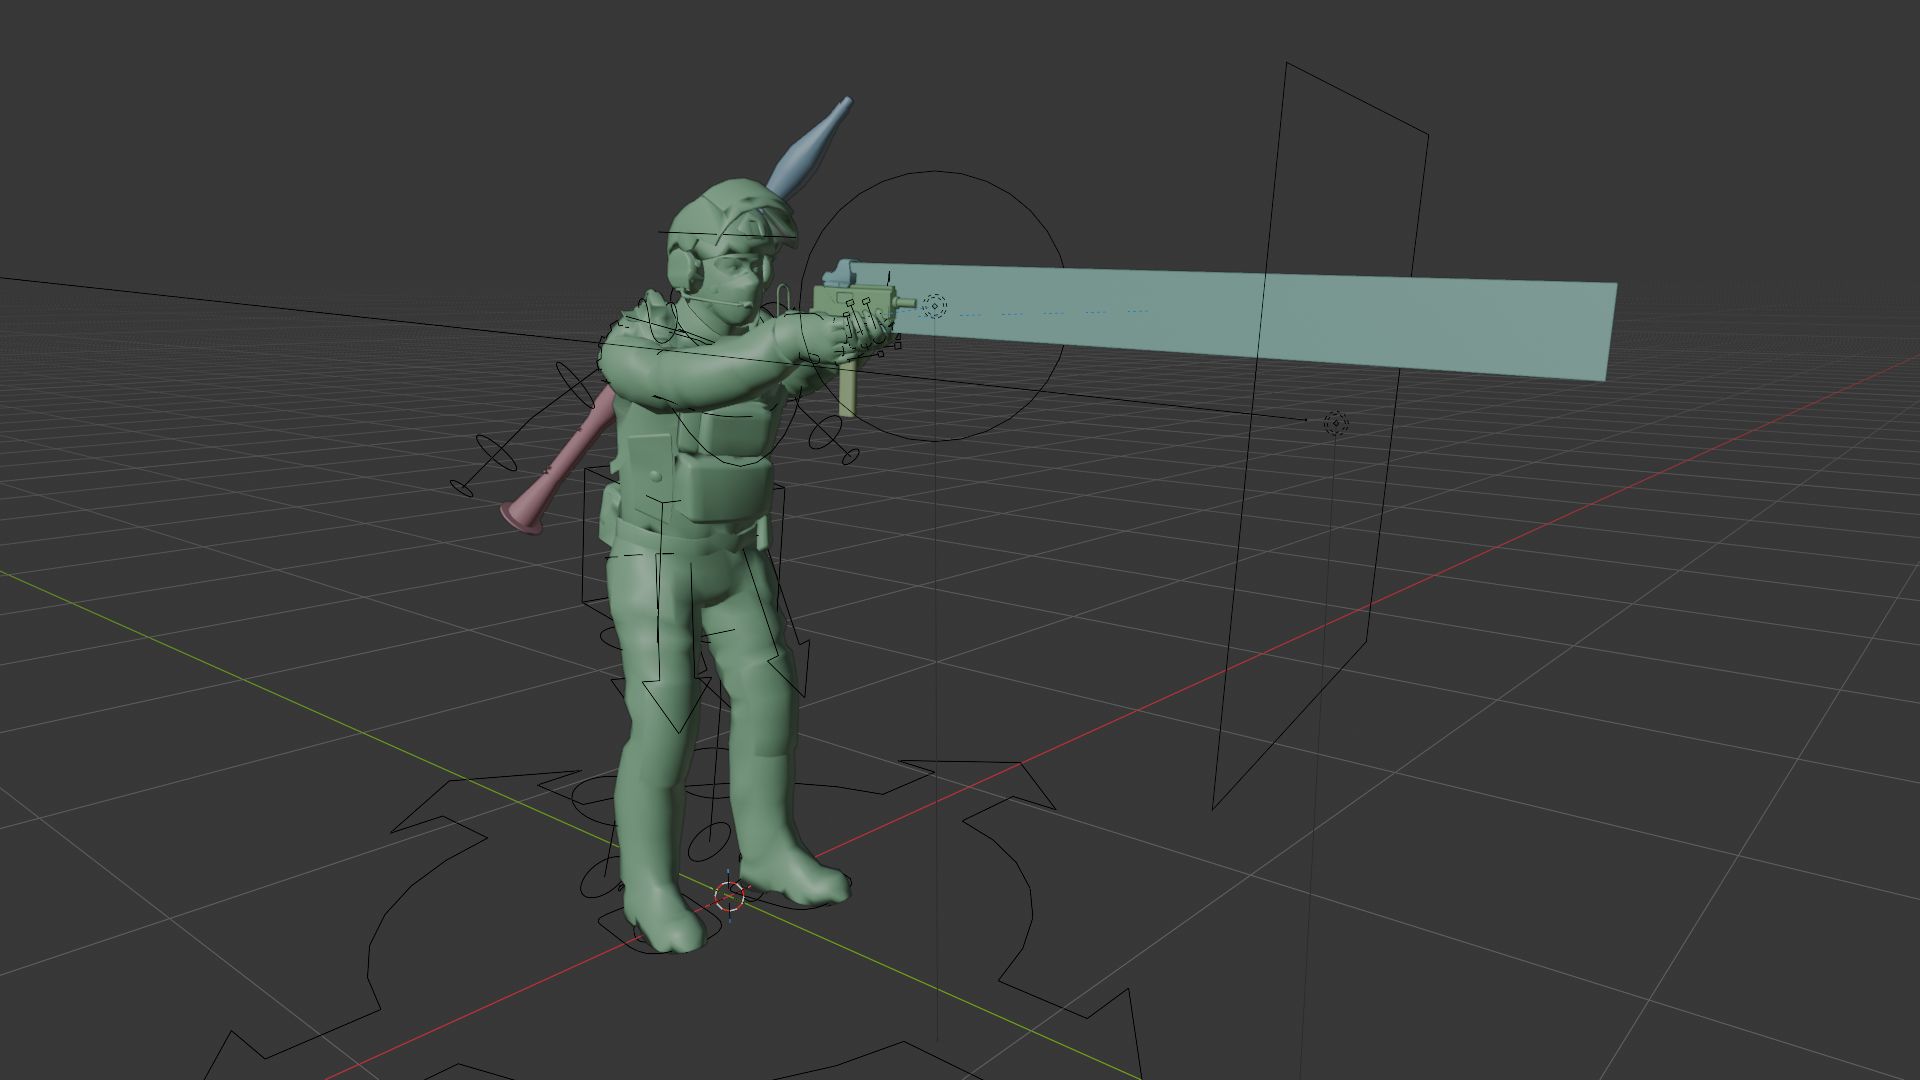The height and width of the screenshot is (1080, 1920).
Task: Select the empty target right of the beam's dashed line
Action: [1336, 424]
